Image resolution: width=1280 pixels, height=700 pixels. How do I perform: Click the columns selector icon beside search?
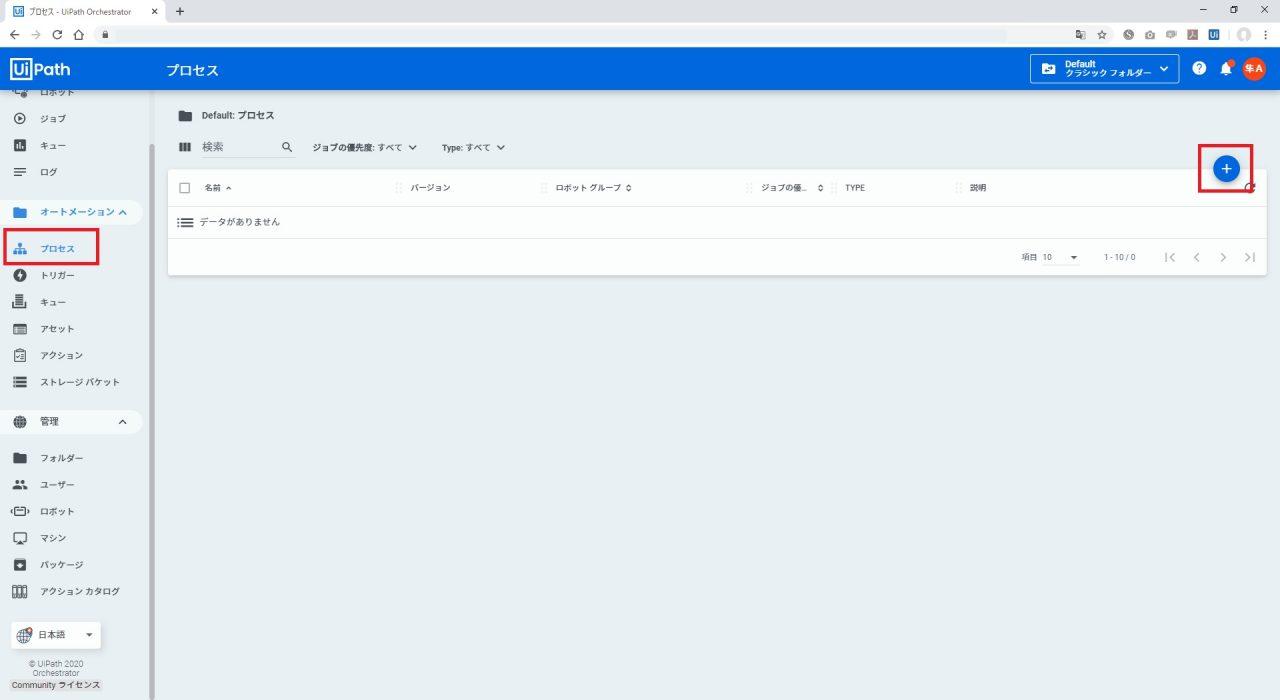[184, 147]
